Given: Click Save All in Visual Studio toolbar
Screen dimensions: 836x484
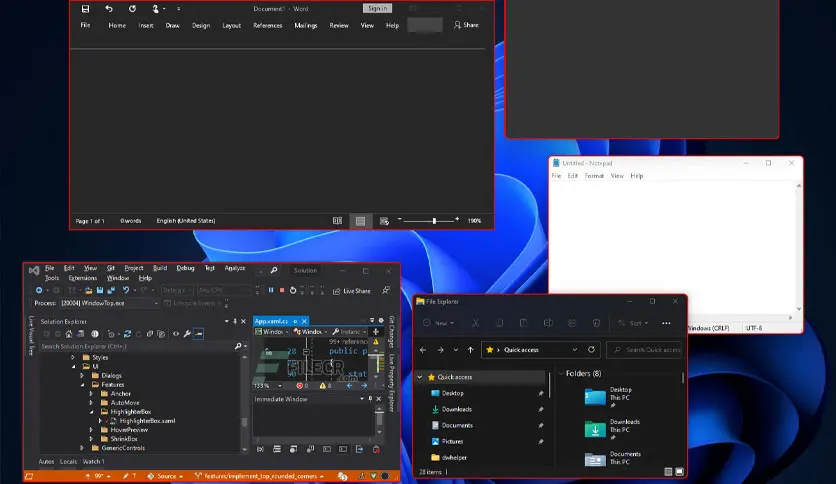Looking at the screenshot, I should pyautogui.click(x=111, y=290).
